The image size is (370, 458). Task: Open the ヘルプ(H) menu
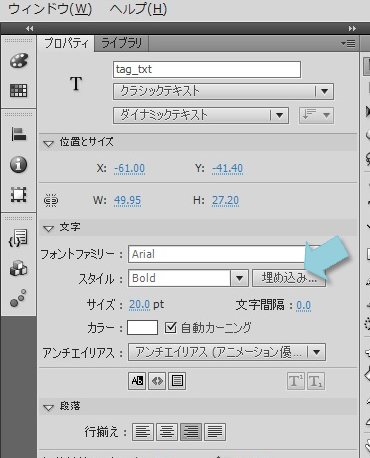(x=138, y=9)
